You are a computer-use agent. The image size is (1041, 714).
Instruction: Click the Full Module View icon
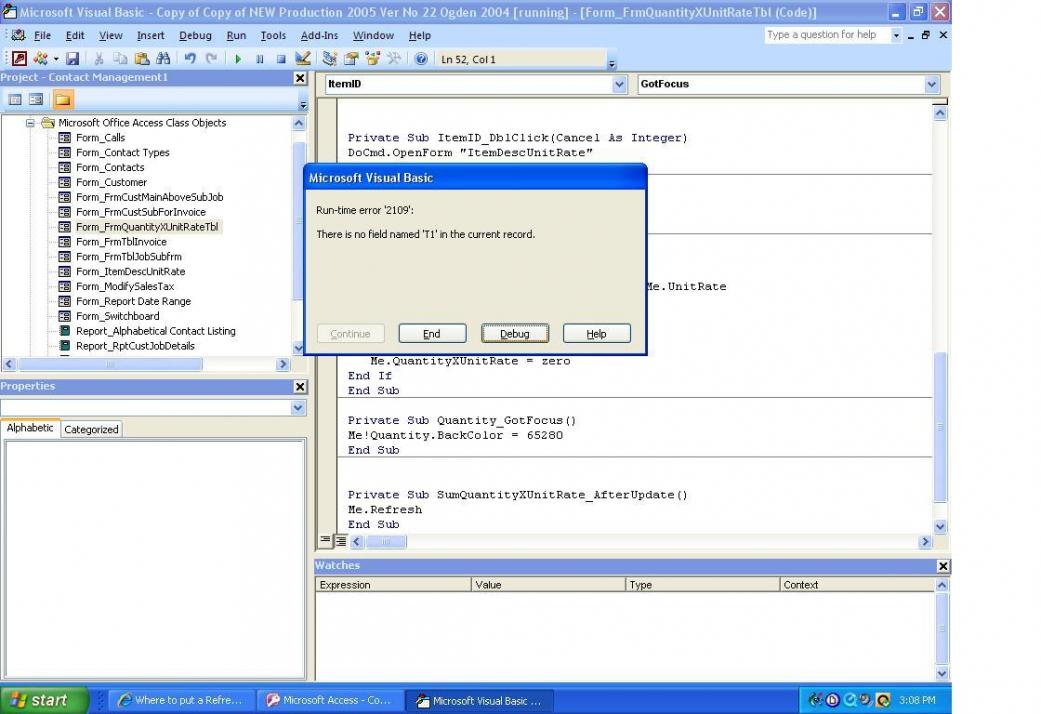(341, 541)
